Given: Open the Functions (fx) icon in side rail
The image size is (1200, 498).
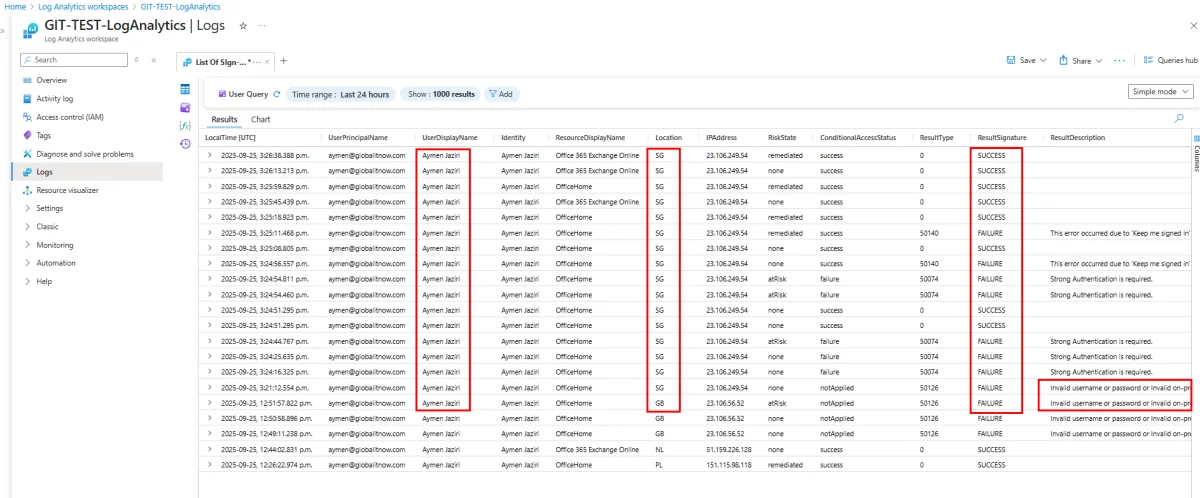Looking at the screenshot, I should (x=185, y=125).
